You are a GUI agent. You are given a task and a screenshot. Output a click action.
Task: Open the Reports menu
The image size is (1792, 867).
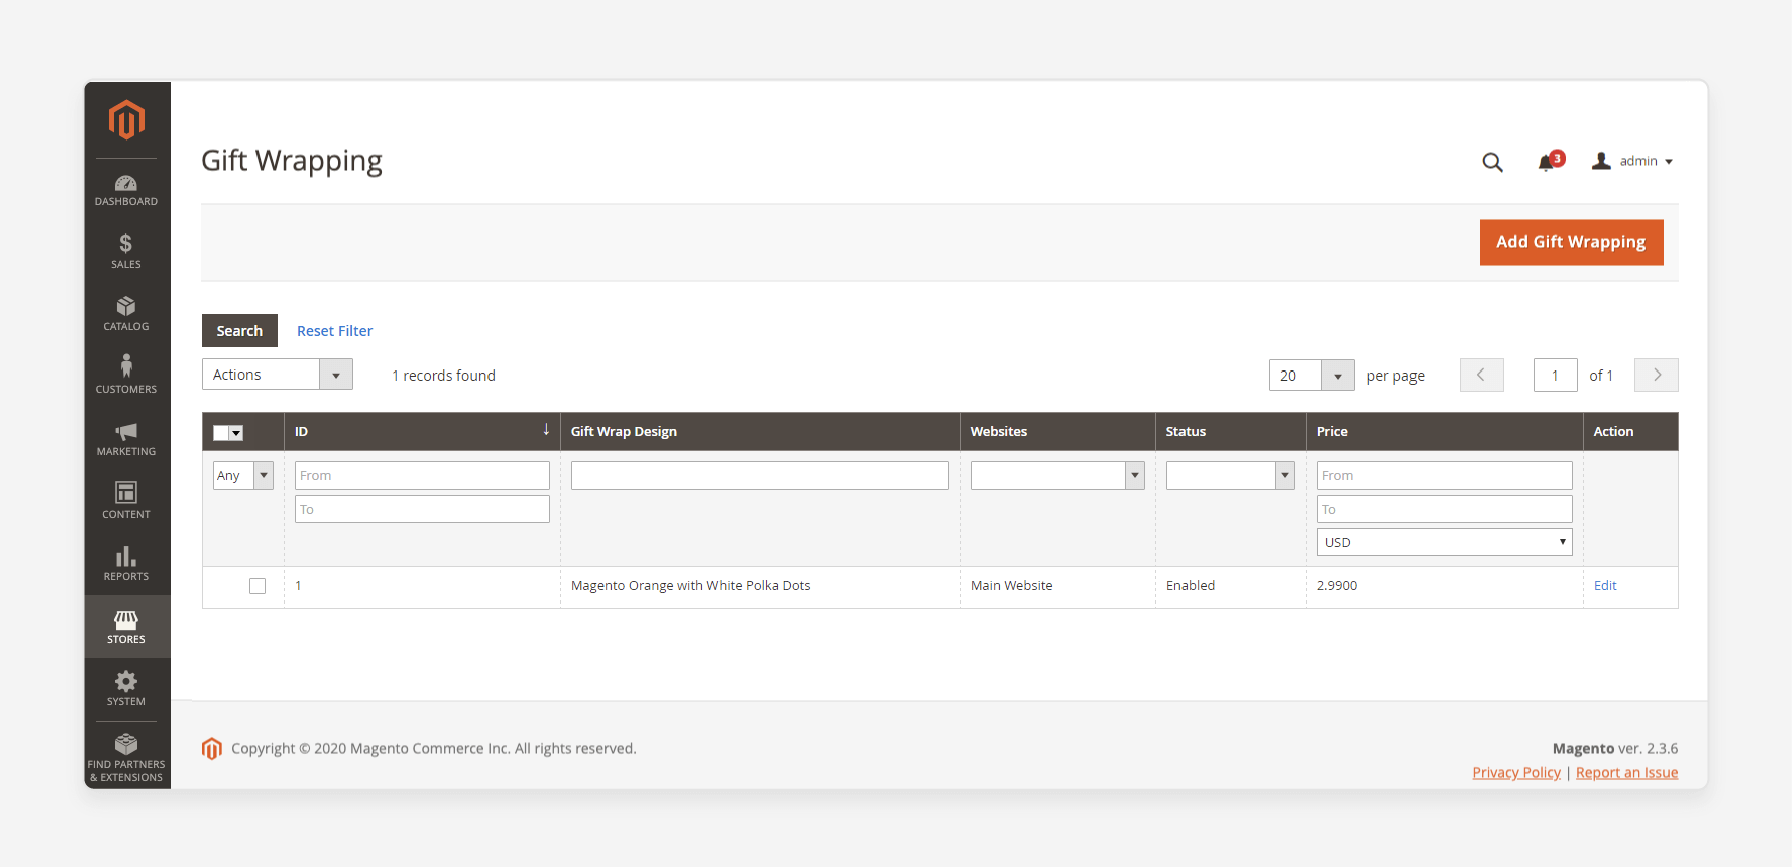126,565
